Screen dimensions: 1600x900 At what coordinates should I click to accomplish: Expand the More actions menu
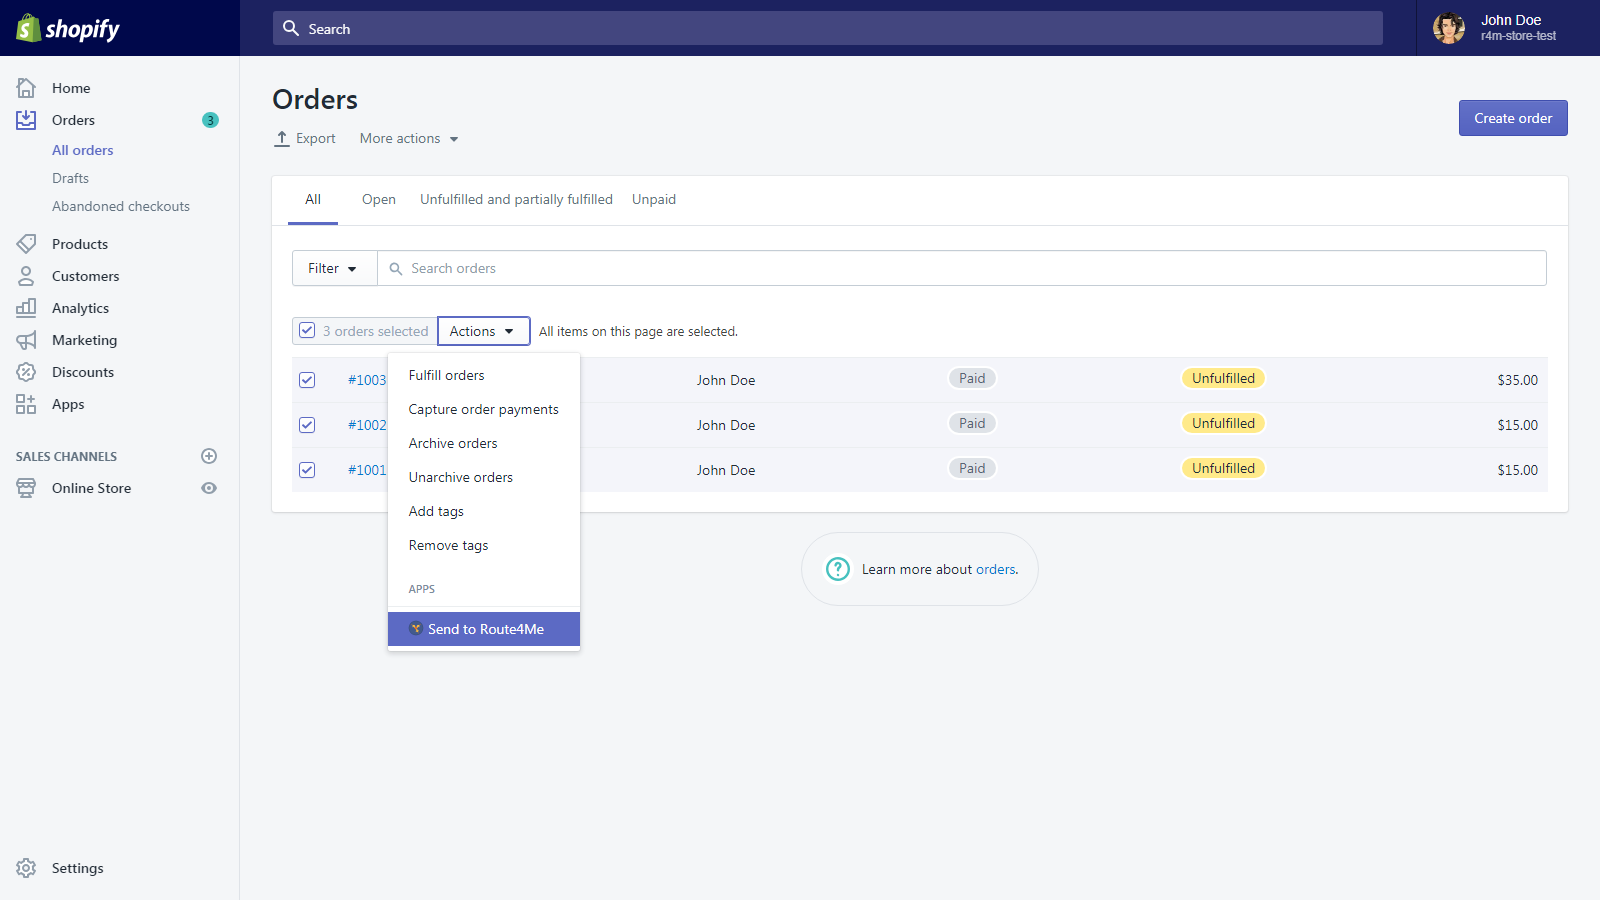point(409,139)
